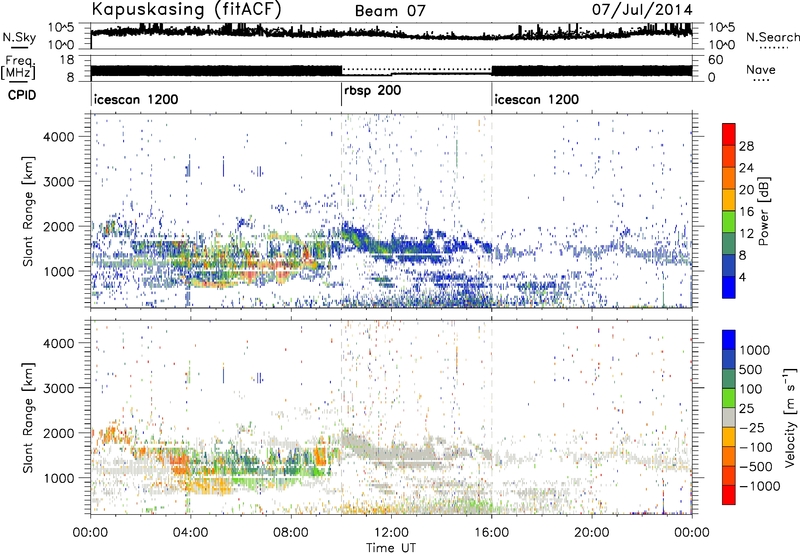Click the "12:00" time axis label
Viewport: 800px width, 554px height.
coord(391,533)
